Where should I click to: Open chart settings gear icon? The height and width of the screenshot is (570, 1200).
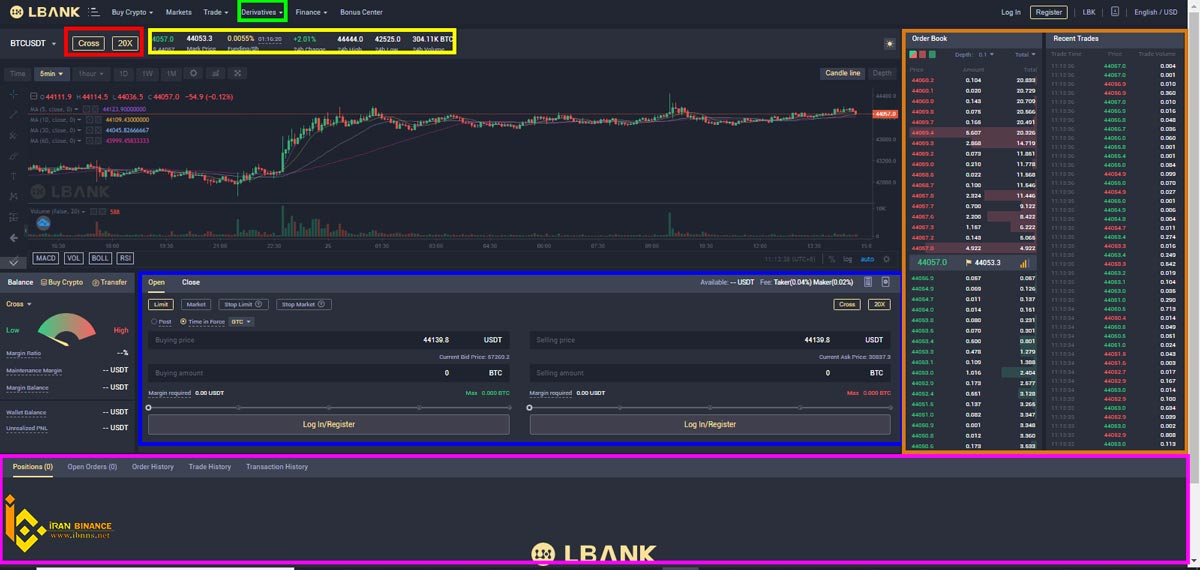coord(193,73)
